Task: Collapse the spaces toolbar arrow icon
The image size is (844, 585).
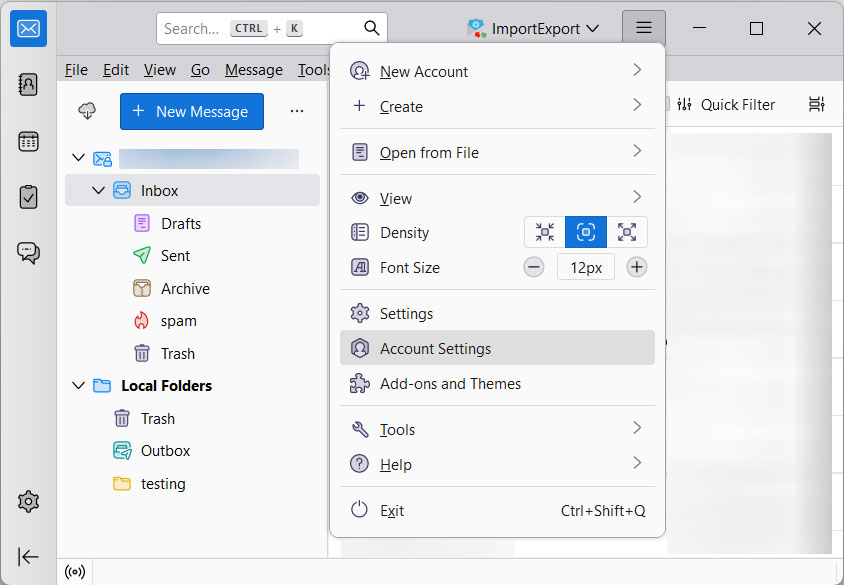Action: coord(28,557)
